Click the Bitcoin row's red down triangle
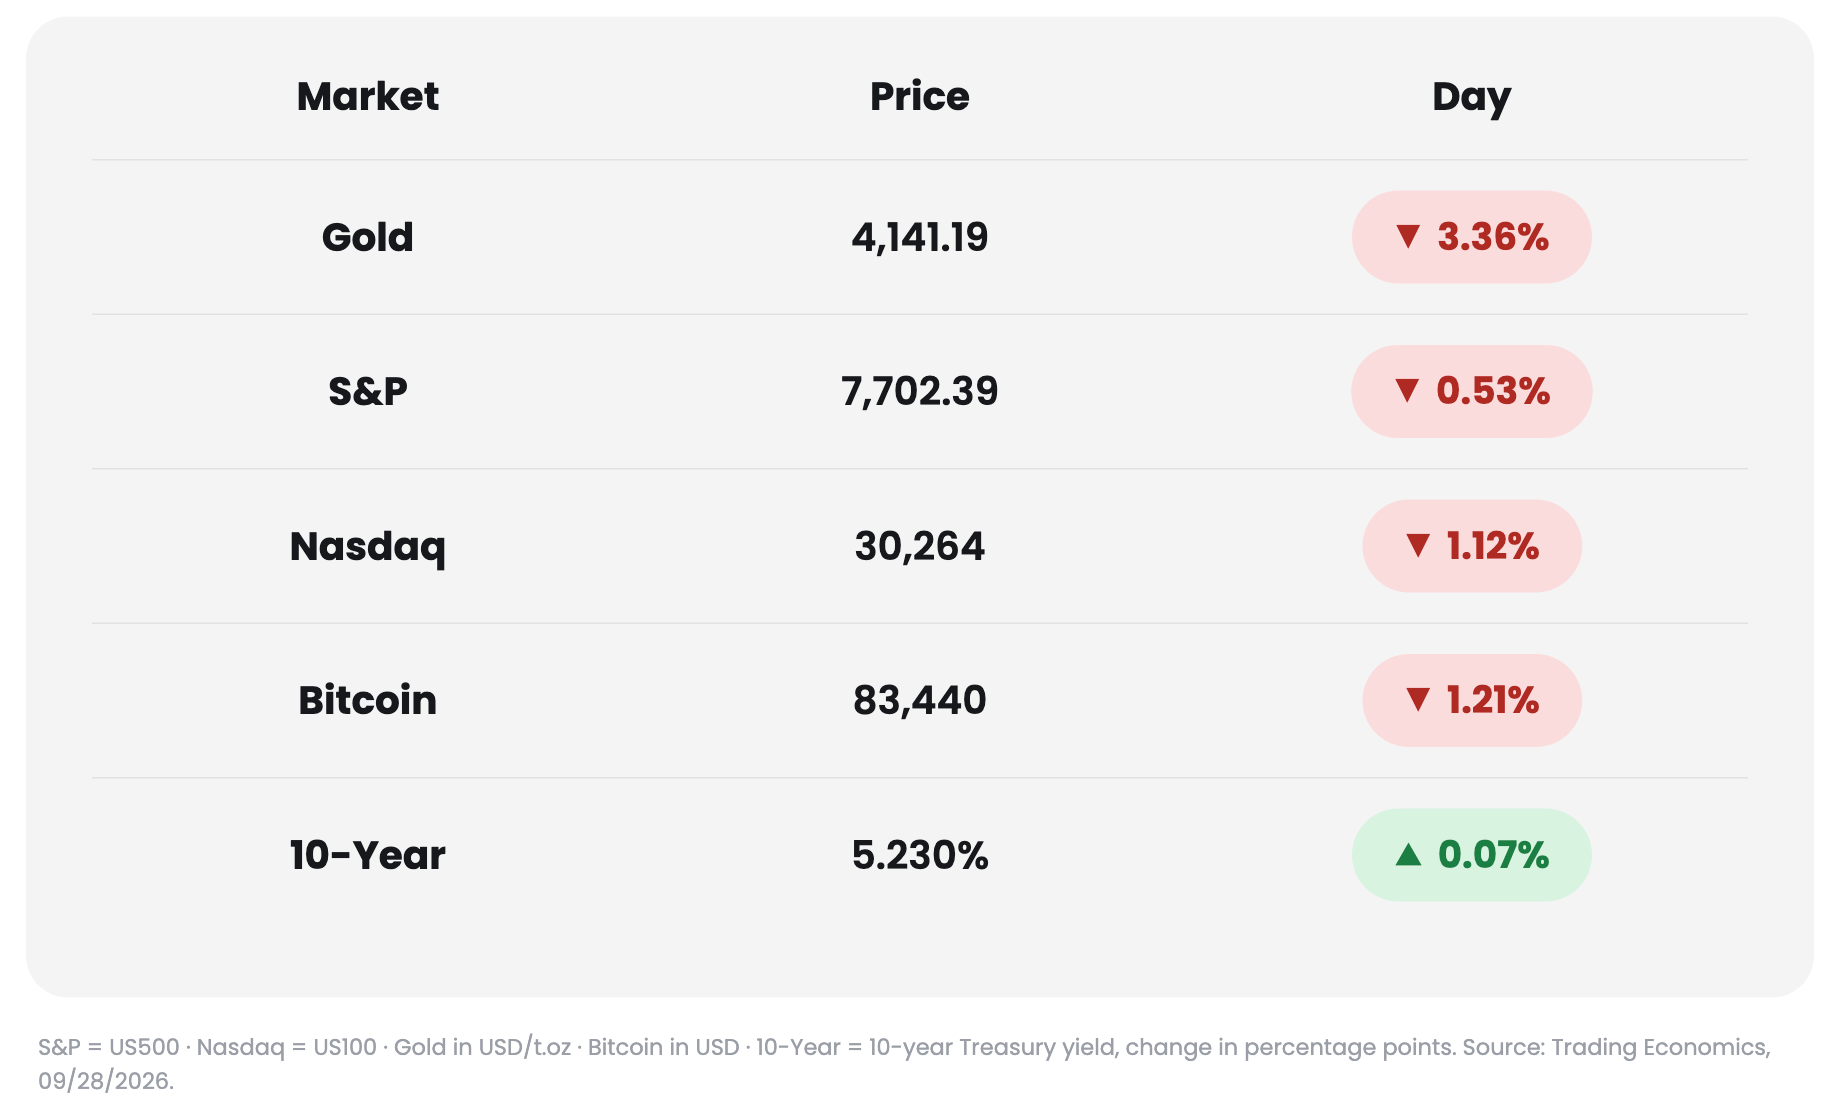 coord(1418,699)
